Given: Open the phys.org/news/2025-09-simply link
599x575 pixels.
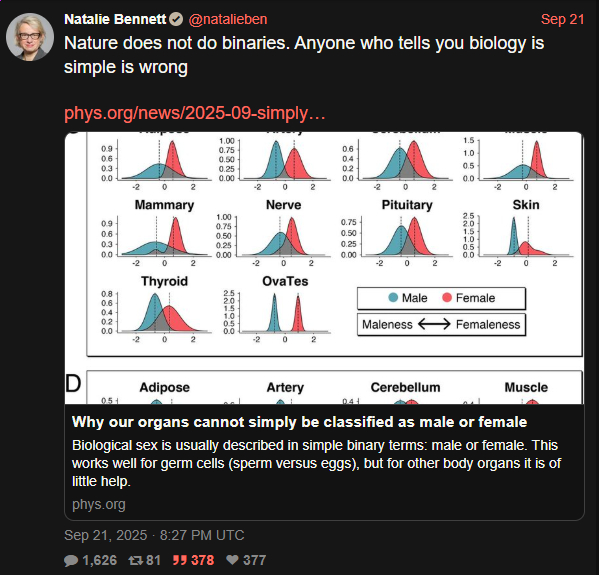Looking at the screenshot, I should pos(195,113).
